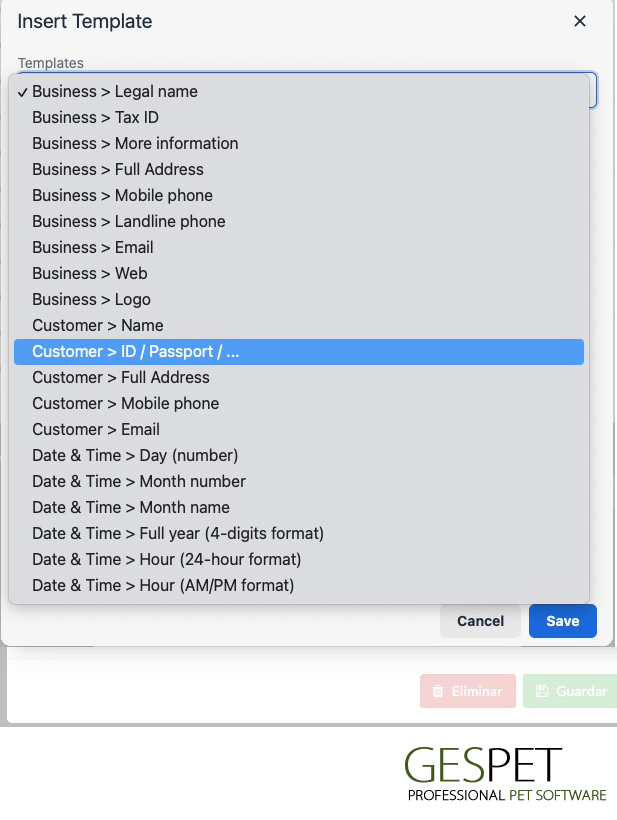Choose Business > Mobile phone template
This screenshot has width=617, height=820.
299,196
